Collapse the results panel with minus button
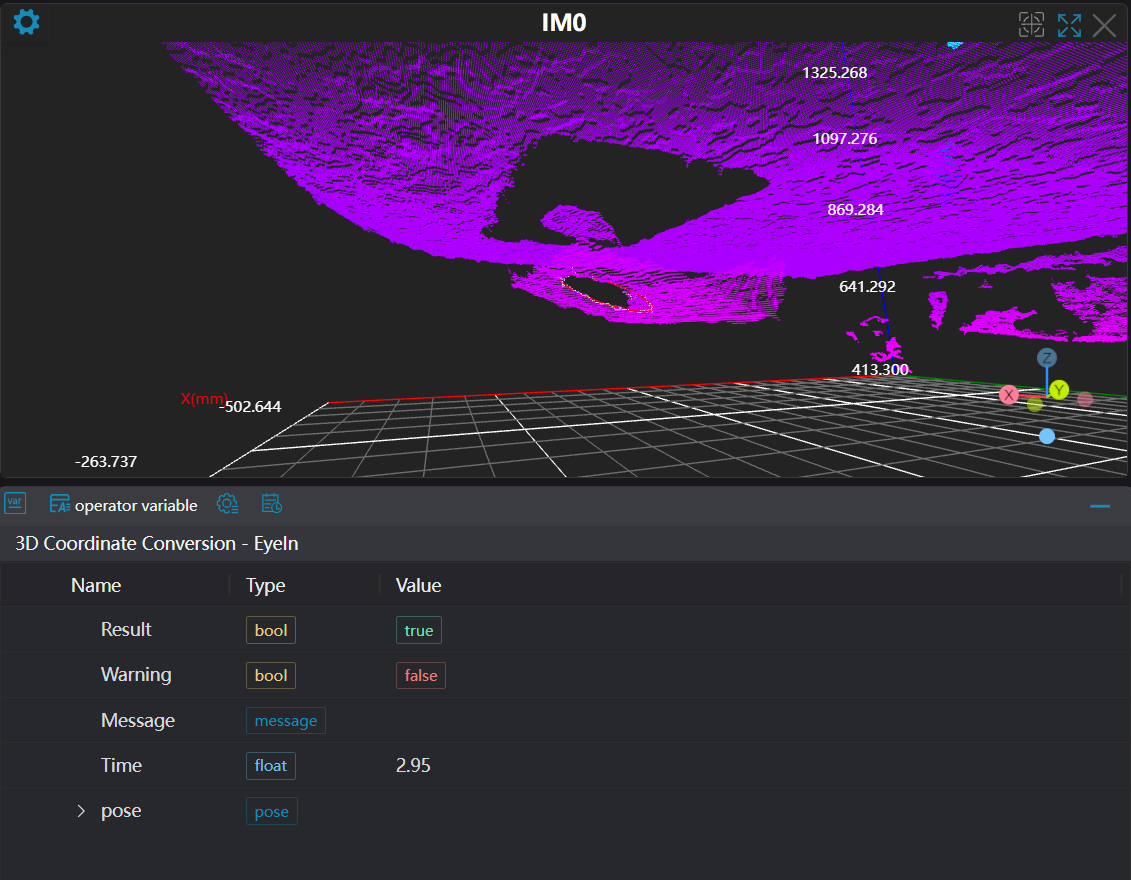 click(1100, 507)
